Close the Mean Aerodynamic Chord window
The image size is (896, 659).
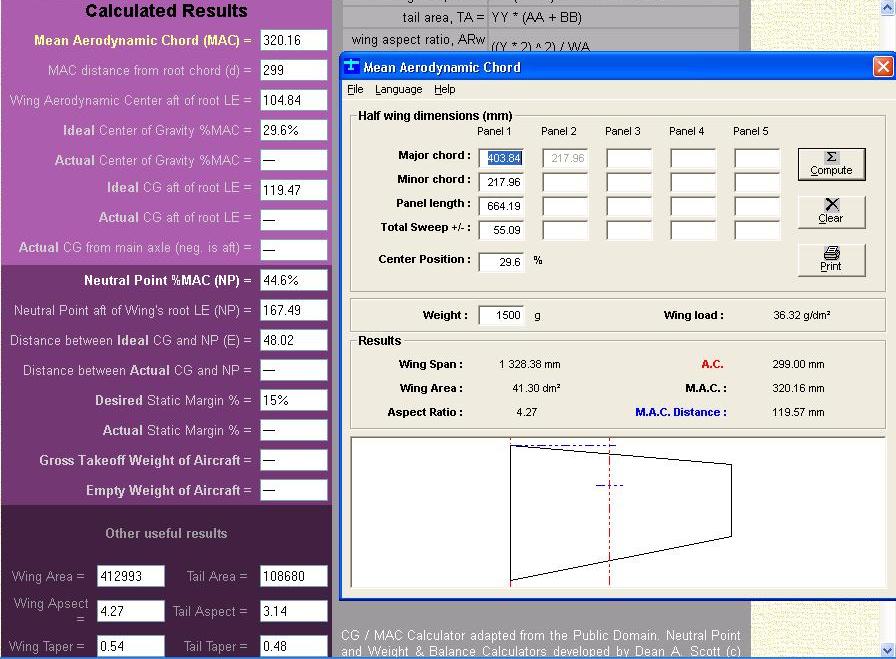tap(882, 67)
